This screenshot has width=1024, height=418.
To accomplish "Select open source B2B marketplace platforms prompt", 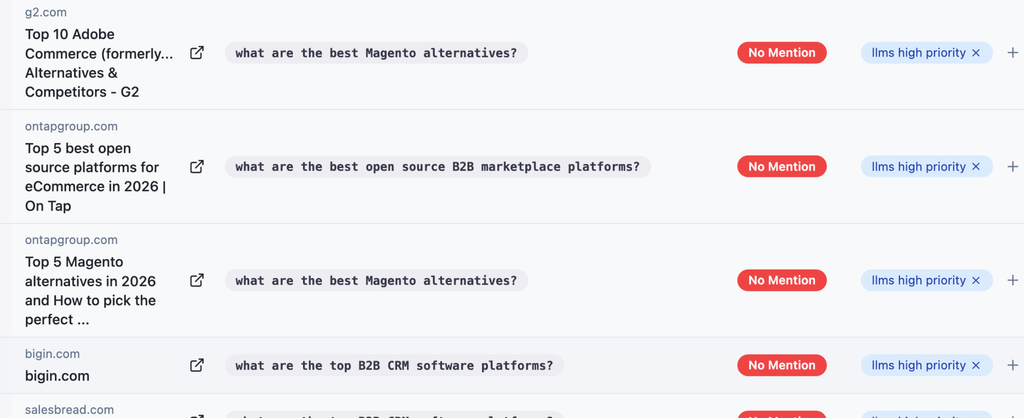I will click(x=438, y=167).
